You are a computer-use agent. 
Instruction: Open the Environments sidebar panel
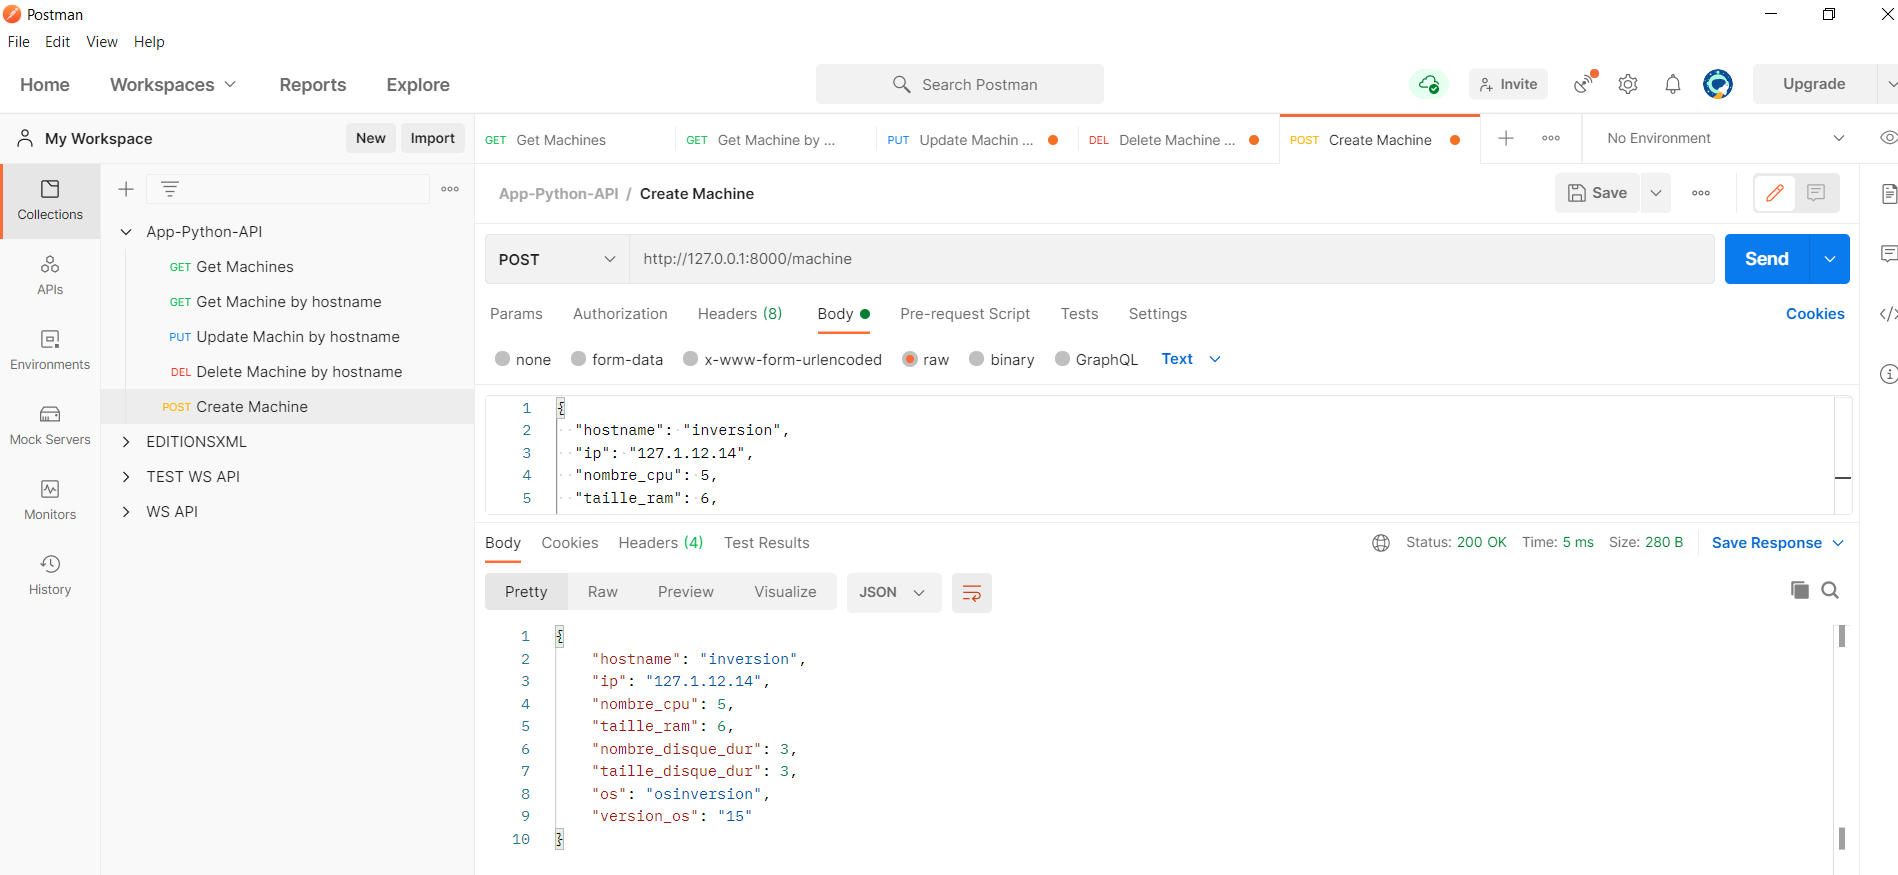tap(50, 351)
